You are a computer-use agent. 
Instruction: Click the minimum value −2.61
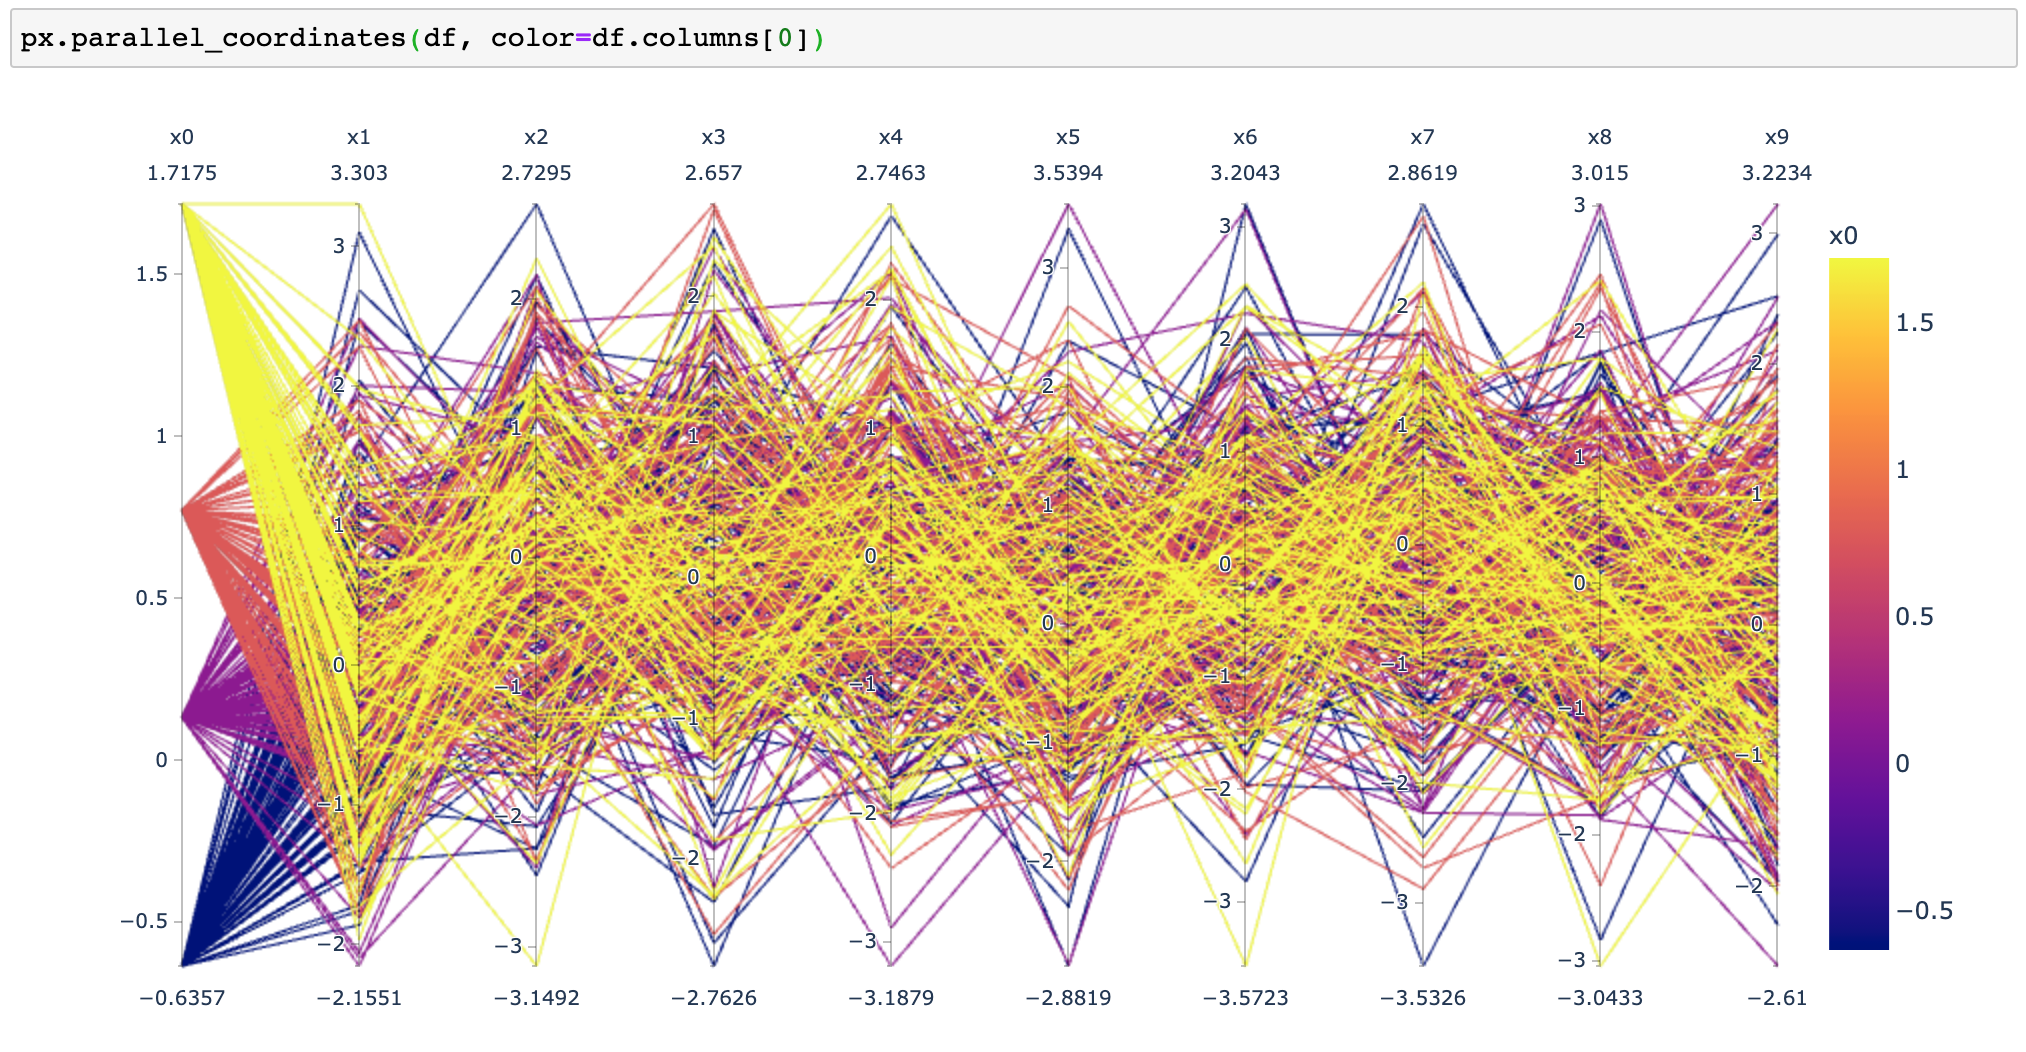tap(1777, 998)
